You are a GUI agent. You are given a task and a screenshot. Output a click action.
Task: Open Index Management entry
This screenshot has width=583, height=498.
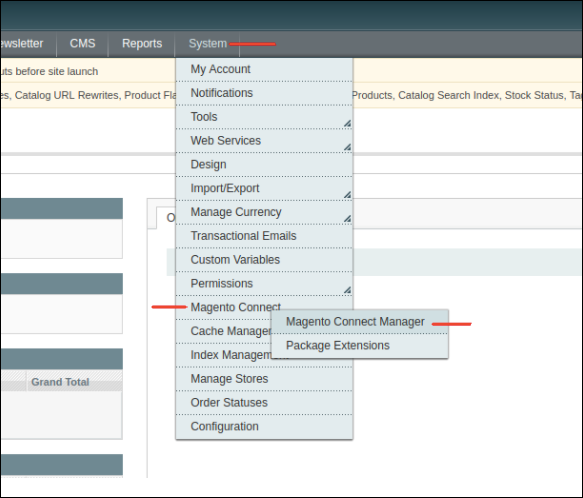tap(230, 355)
